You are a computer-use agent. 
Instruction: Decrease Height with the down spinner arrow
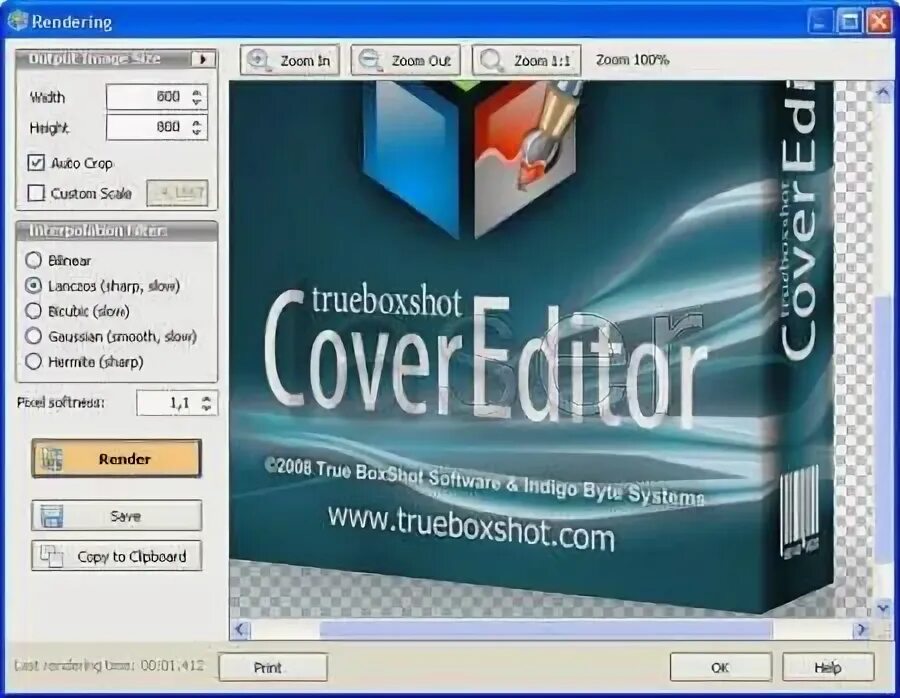[197, 132]
